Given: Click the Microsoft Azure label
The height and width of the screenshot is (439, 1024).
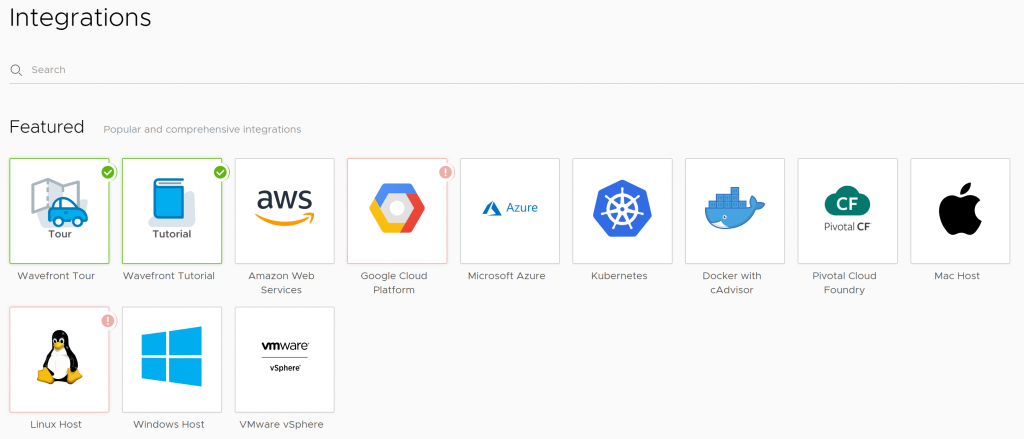Looking at the screenshot, I should [506, 276].
